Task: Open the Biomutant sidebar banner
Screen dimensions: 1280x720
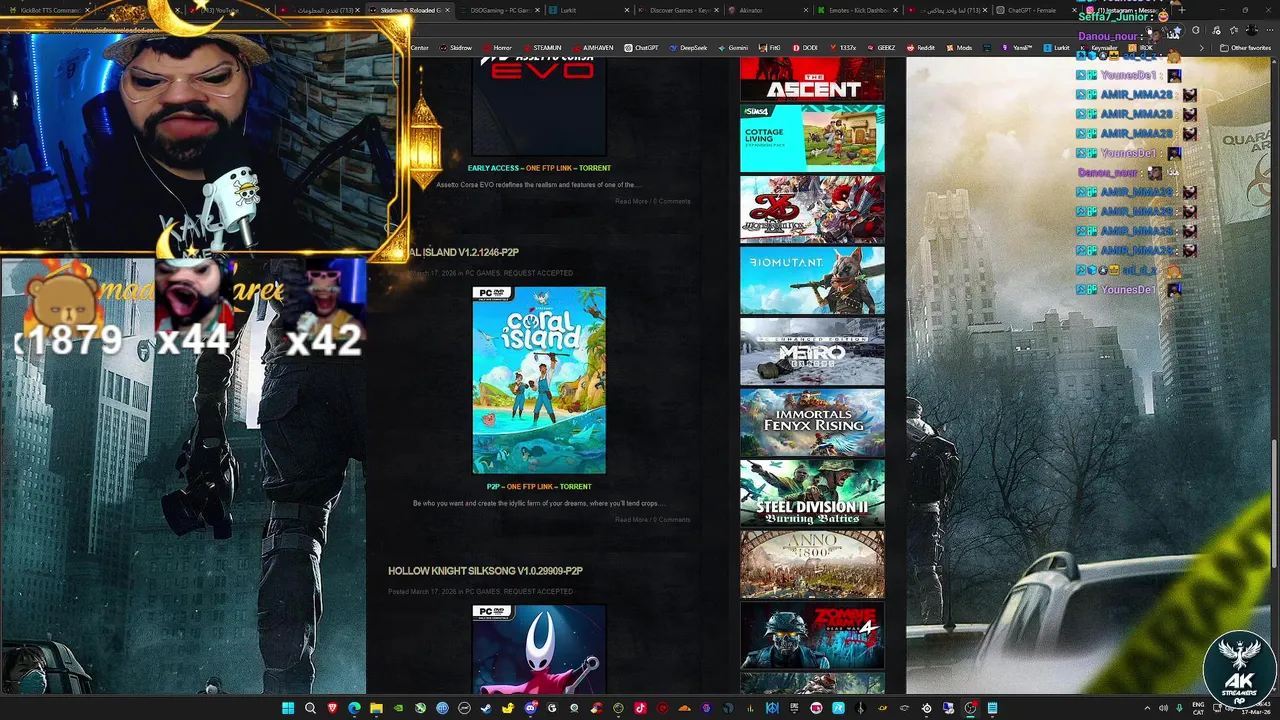Action: click(x=812, y=281)
